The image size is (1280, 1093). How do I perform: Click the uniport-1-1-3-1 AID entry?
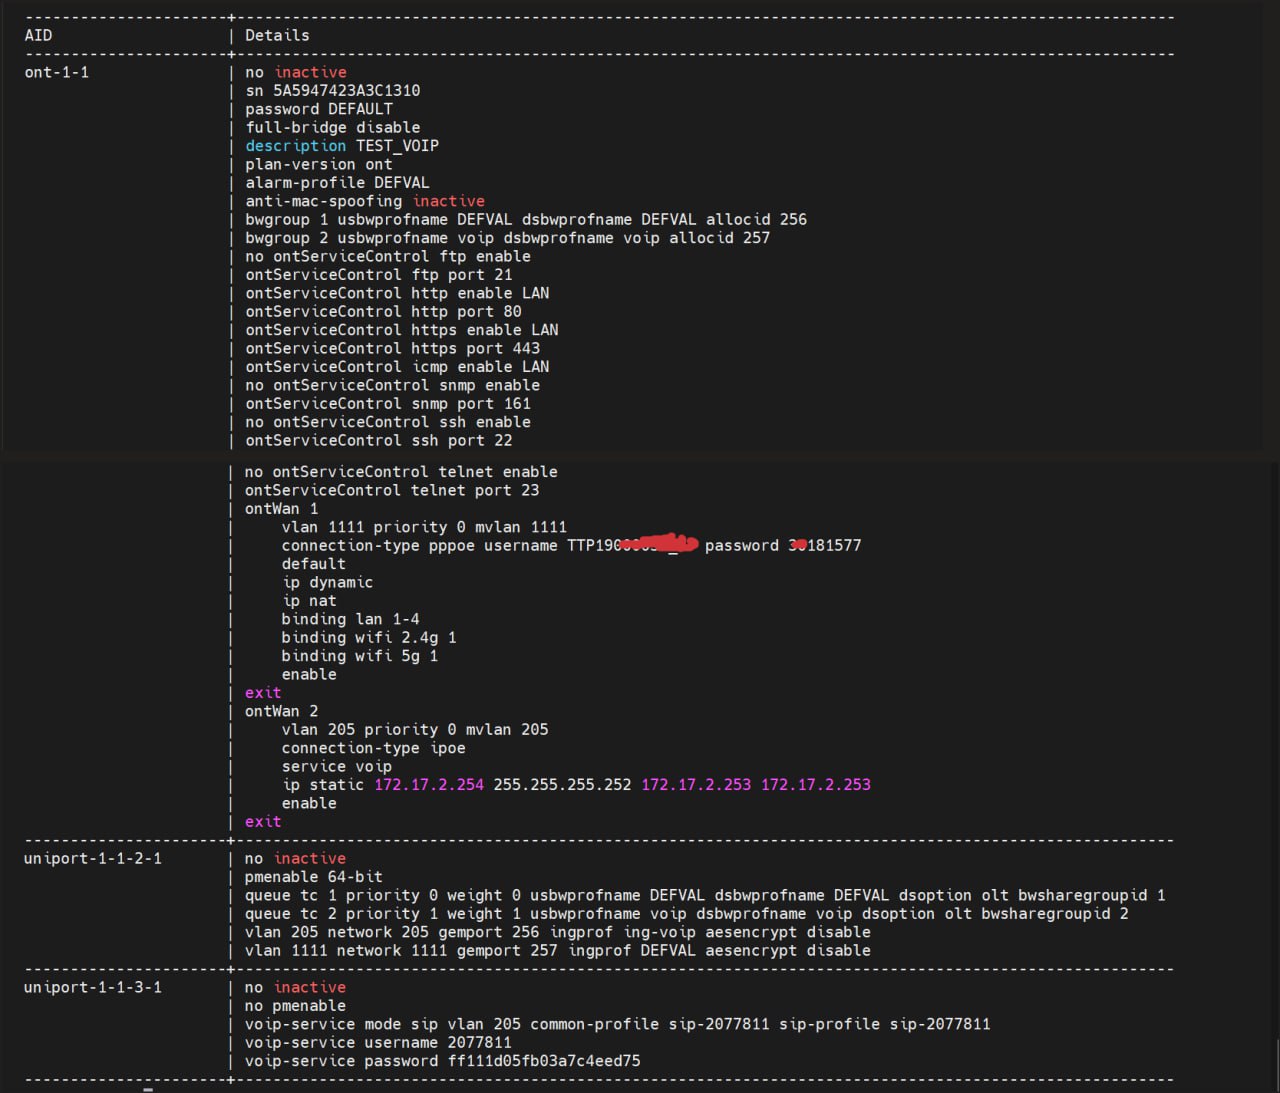coord(92,987)
